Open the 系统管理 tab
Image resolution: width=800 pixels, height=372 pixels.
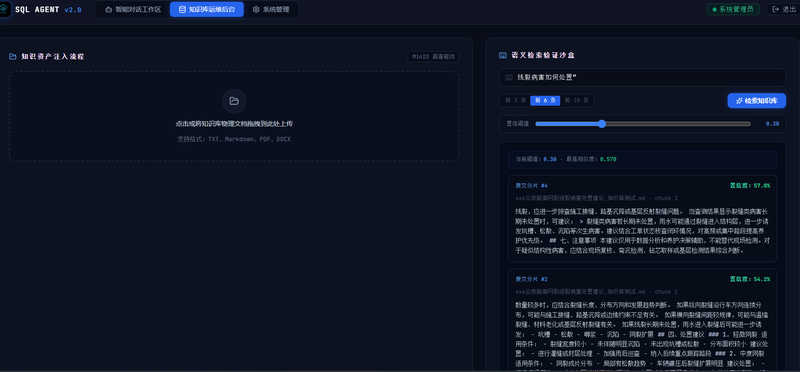pyautogui.click(x=271, y=9)
